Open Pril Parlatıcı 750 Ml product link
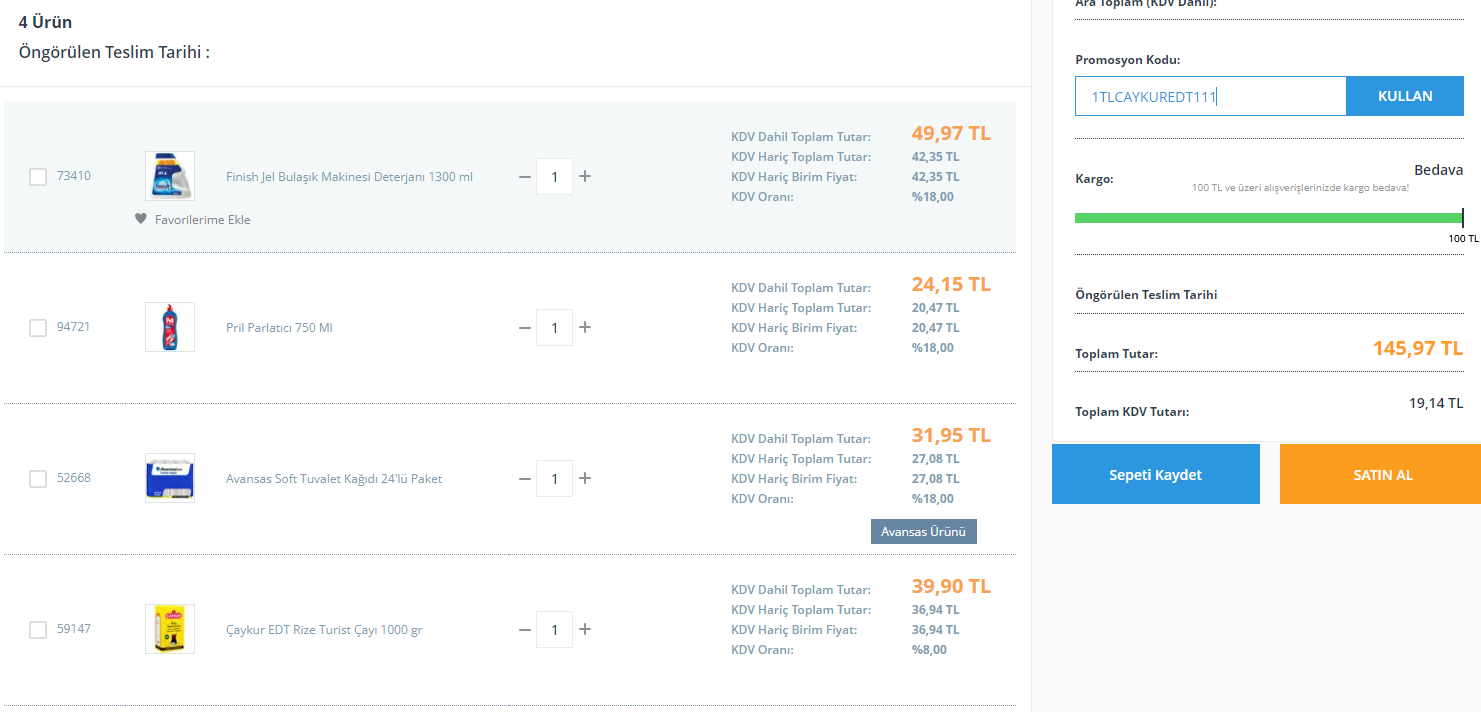The image size is (1481, 712). pyautogui.click(x=279, y=328)
